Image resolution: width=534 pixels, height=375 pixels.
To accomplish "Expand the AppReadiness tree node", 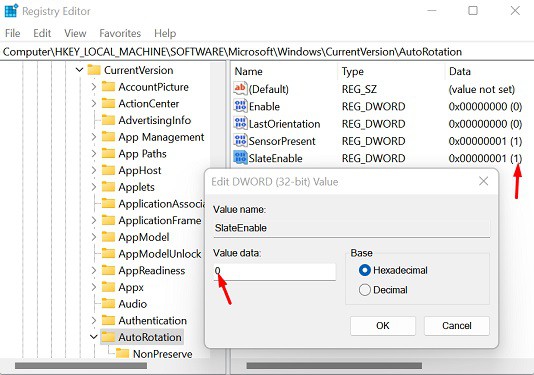I will point(94,270).
